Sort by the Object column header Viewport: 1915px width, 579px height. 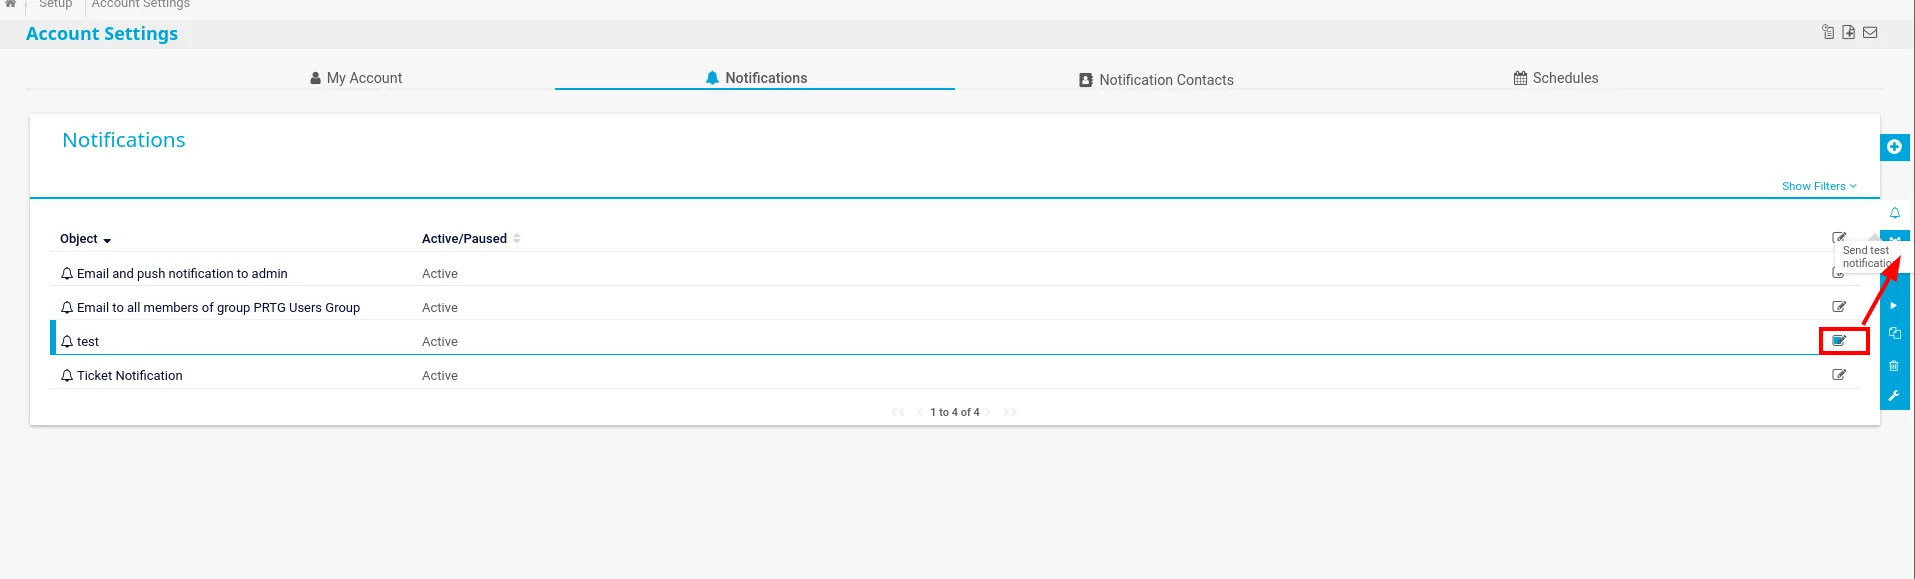[85, 239]
